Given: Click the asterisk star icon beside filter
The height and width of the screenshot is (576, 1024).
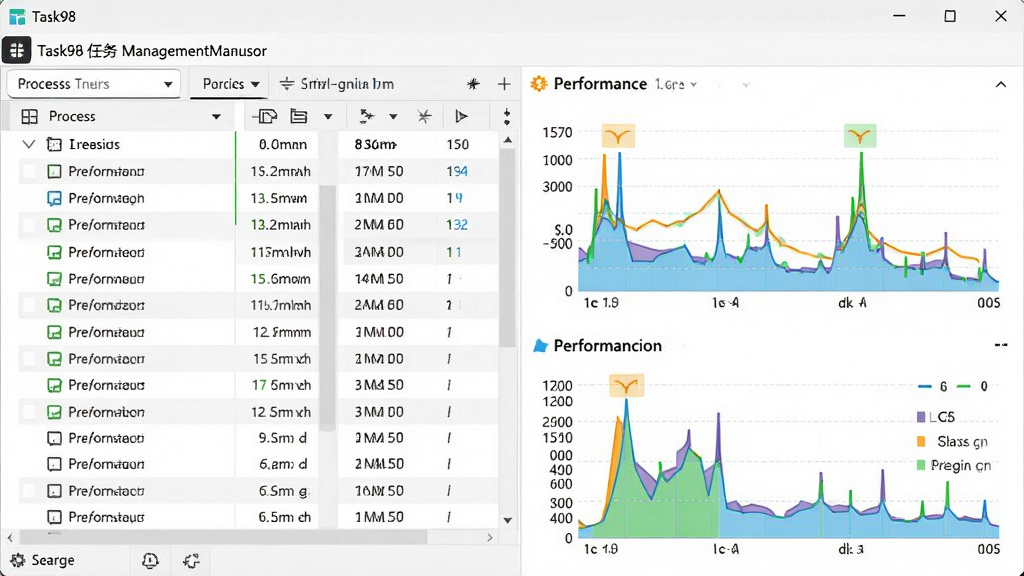Looking at the screenshot, I should [473, 84].
